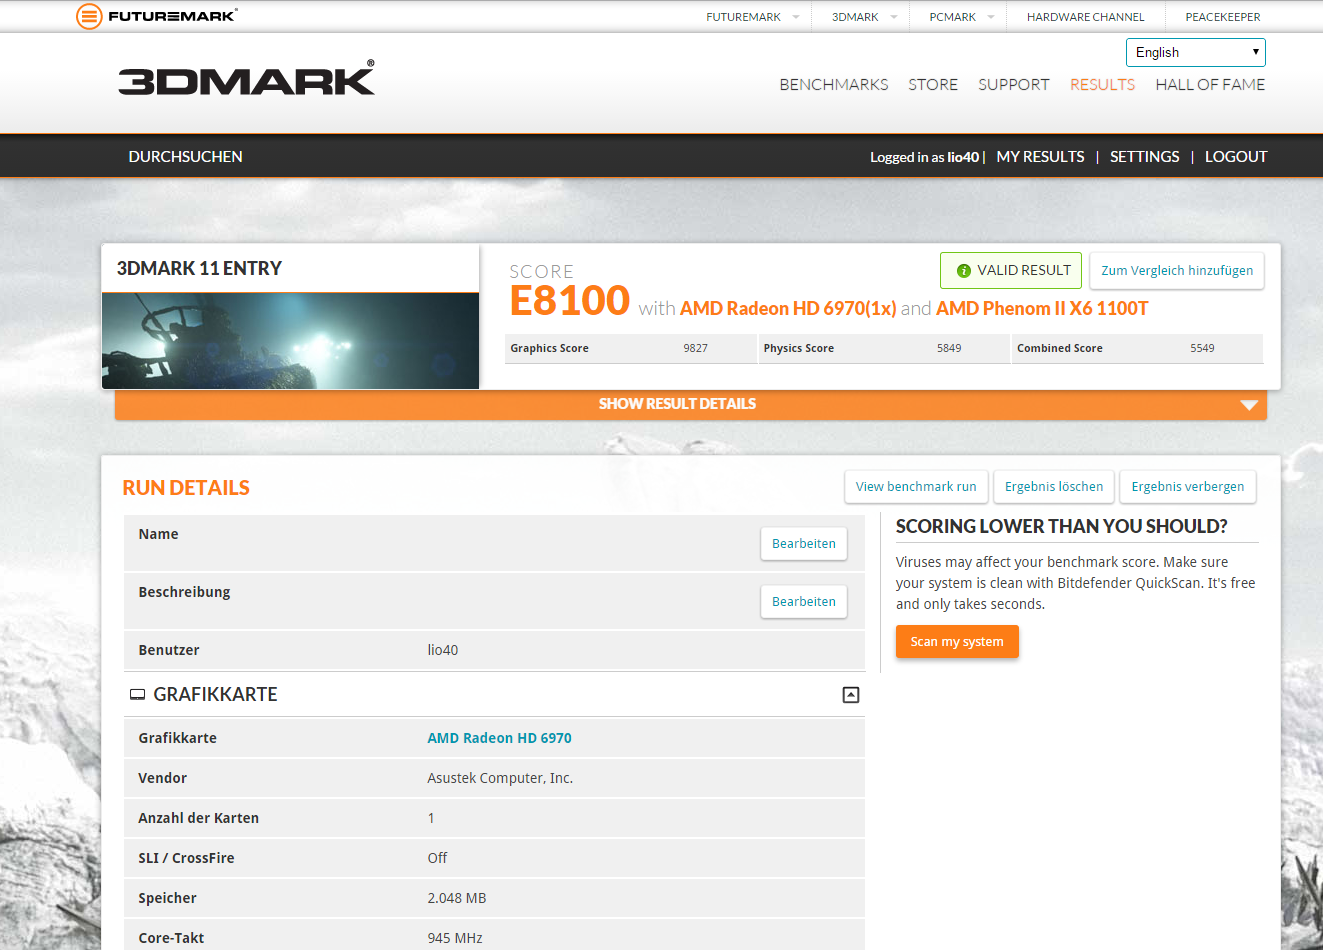Open My Results
The width and height of the screenshot is (1323, 950).
(1040, 157)
